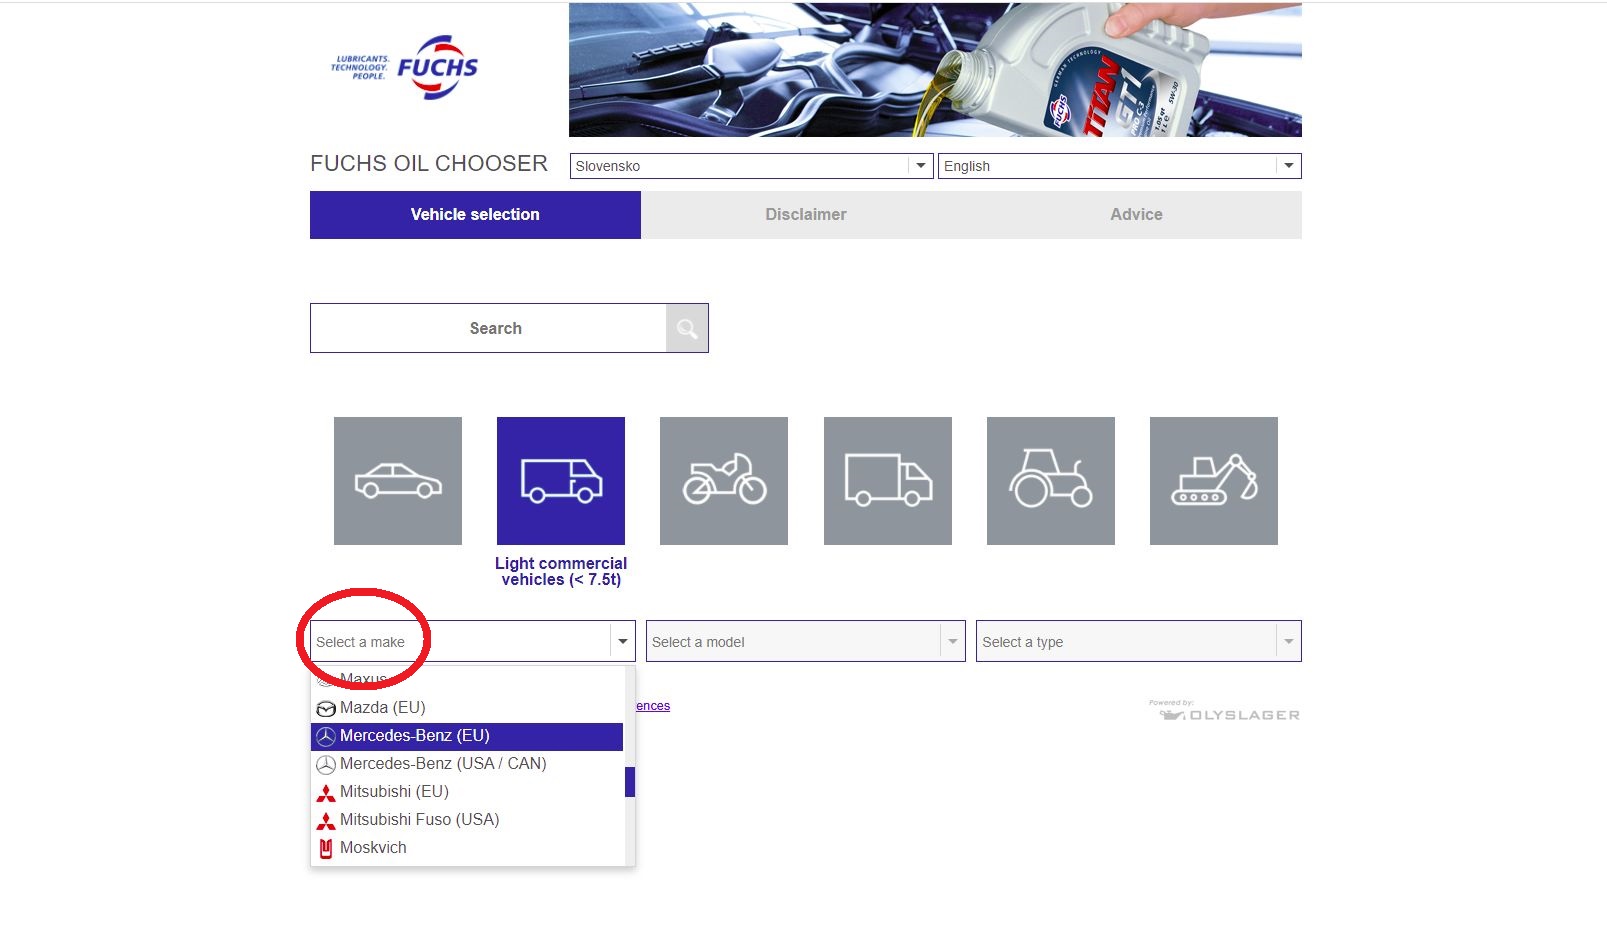
Task: Open the English language dropdown
Action: (1120, 166)
